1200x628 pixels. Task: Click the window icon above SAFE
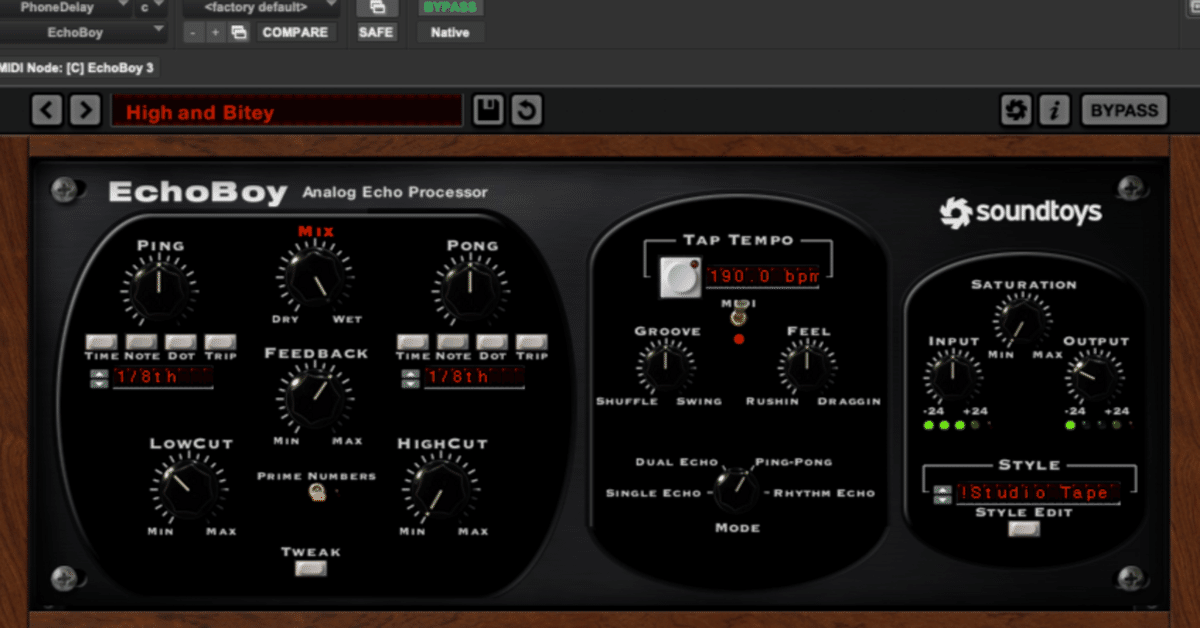pyautogui.click(x=377, y=7)
